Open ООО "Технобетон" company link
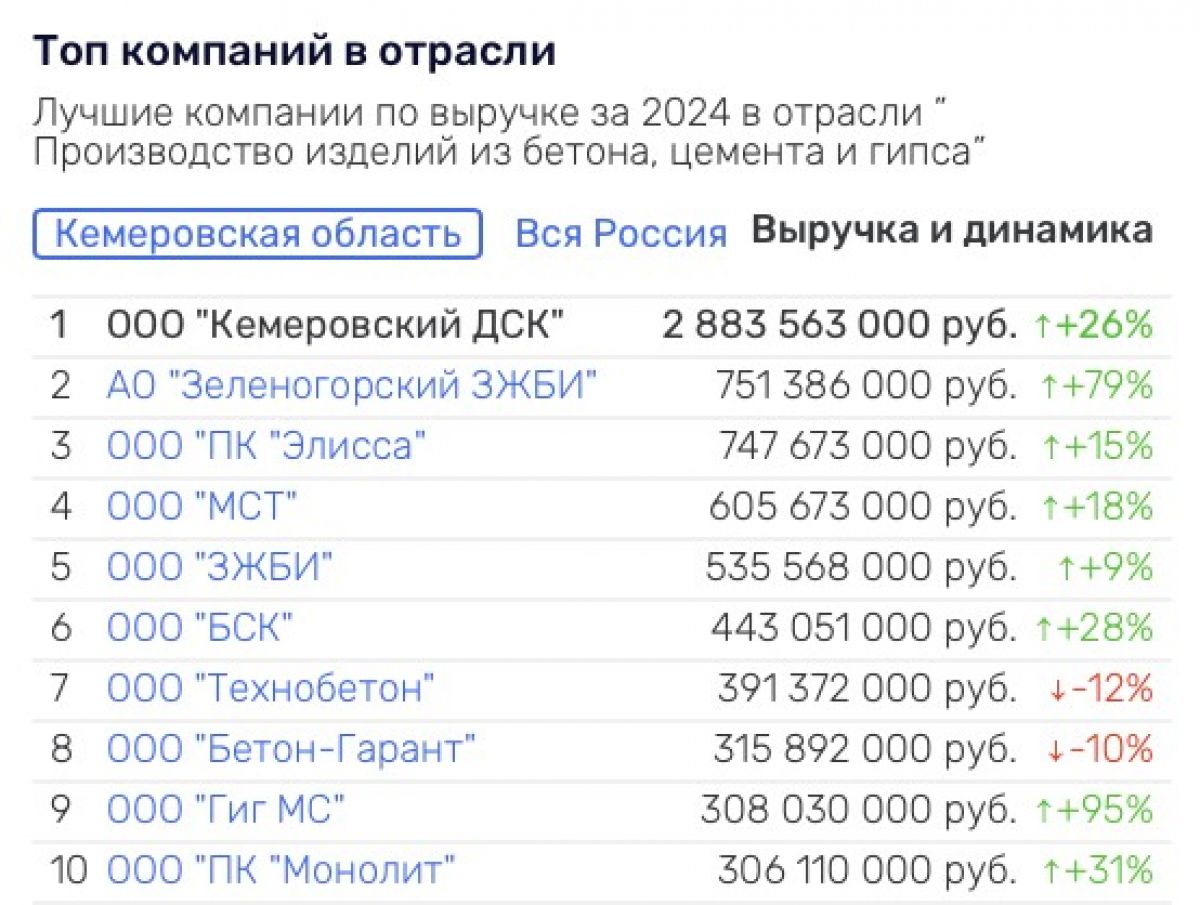Screen dimensions: 1200x905 coord(271,688)
